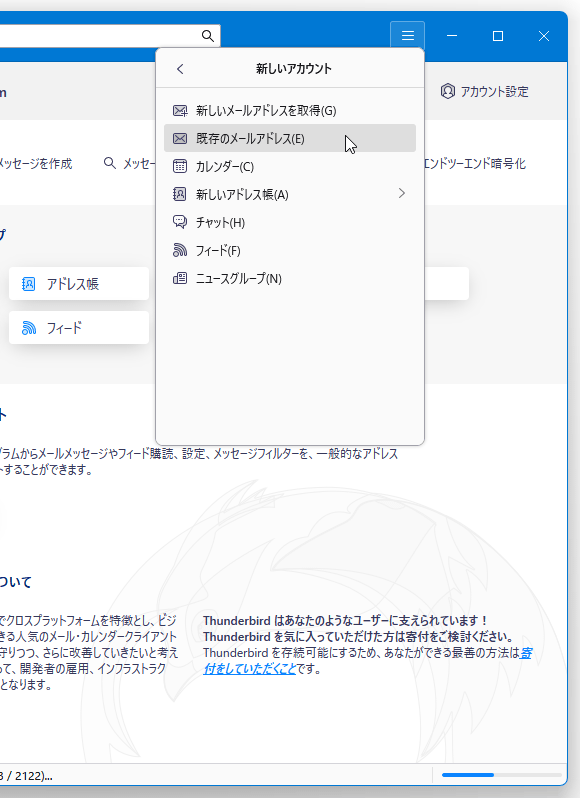Click the 新しいメールアドレスを取得 envelope icon
Viewport: 580px width, 798px height.
[x=180, y=110]
